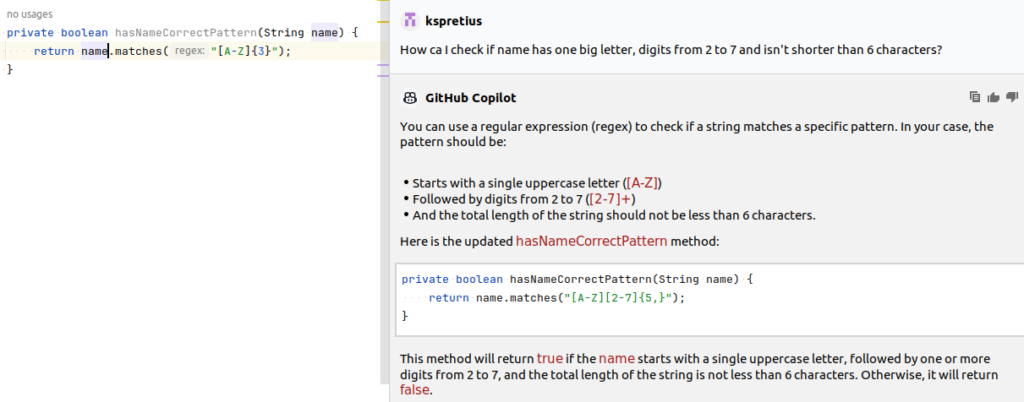
Task: Click the red "true" keyword in answer
Action: [549, 358]
